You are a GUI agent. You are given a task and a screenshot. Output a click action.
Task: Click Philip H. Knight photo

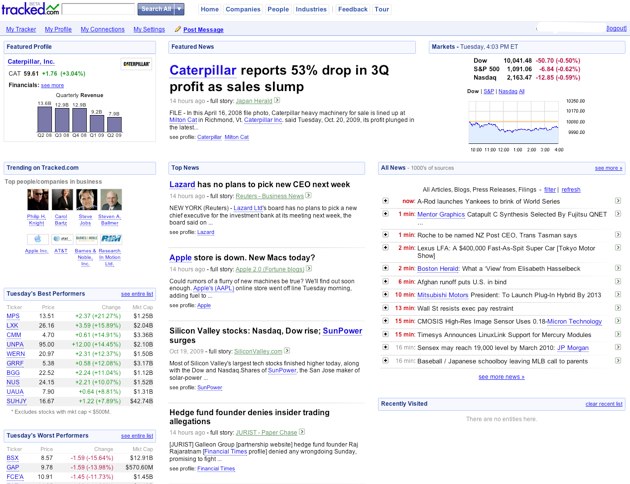point(38,200)
